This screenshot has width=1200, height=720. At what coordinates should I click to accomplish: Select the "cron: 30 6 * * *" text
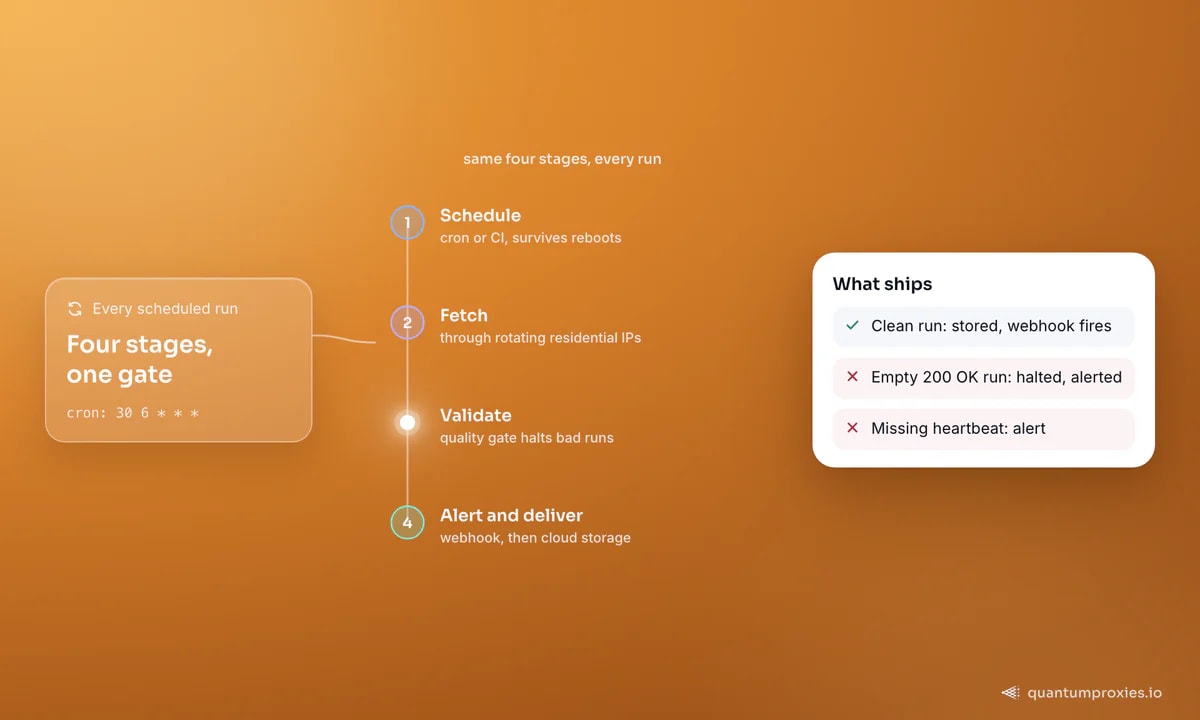click(x=133, y=412)
